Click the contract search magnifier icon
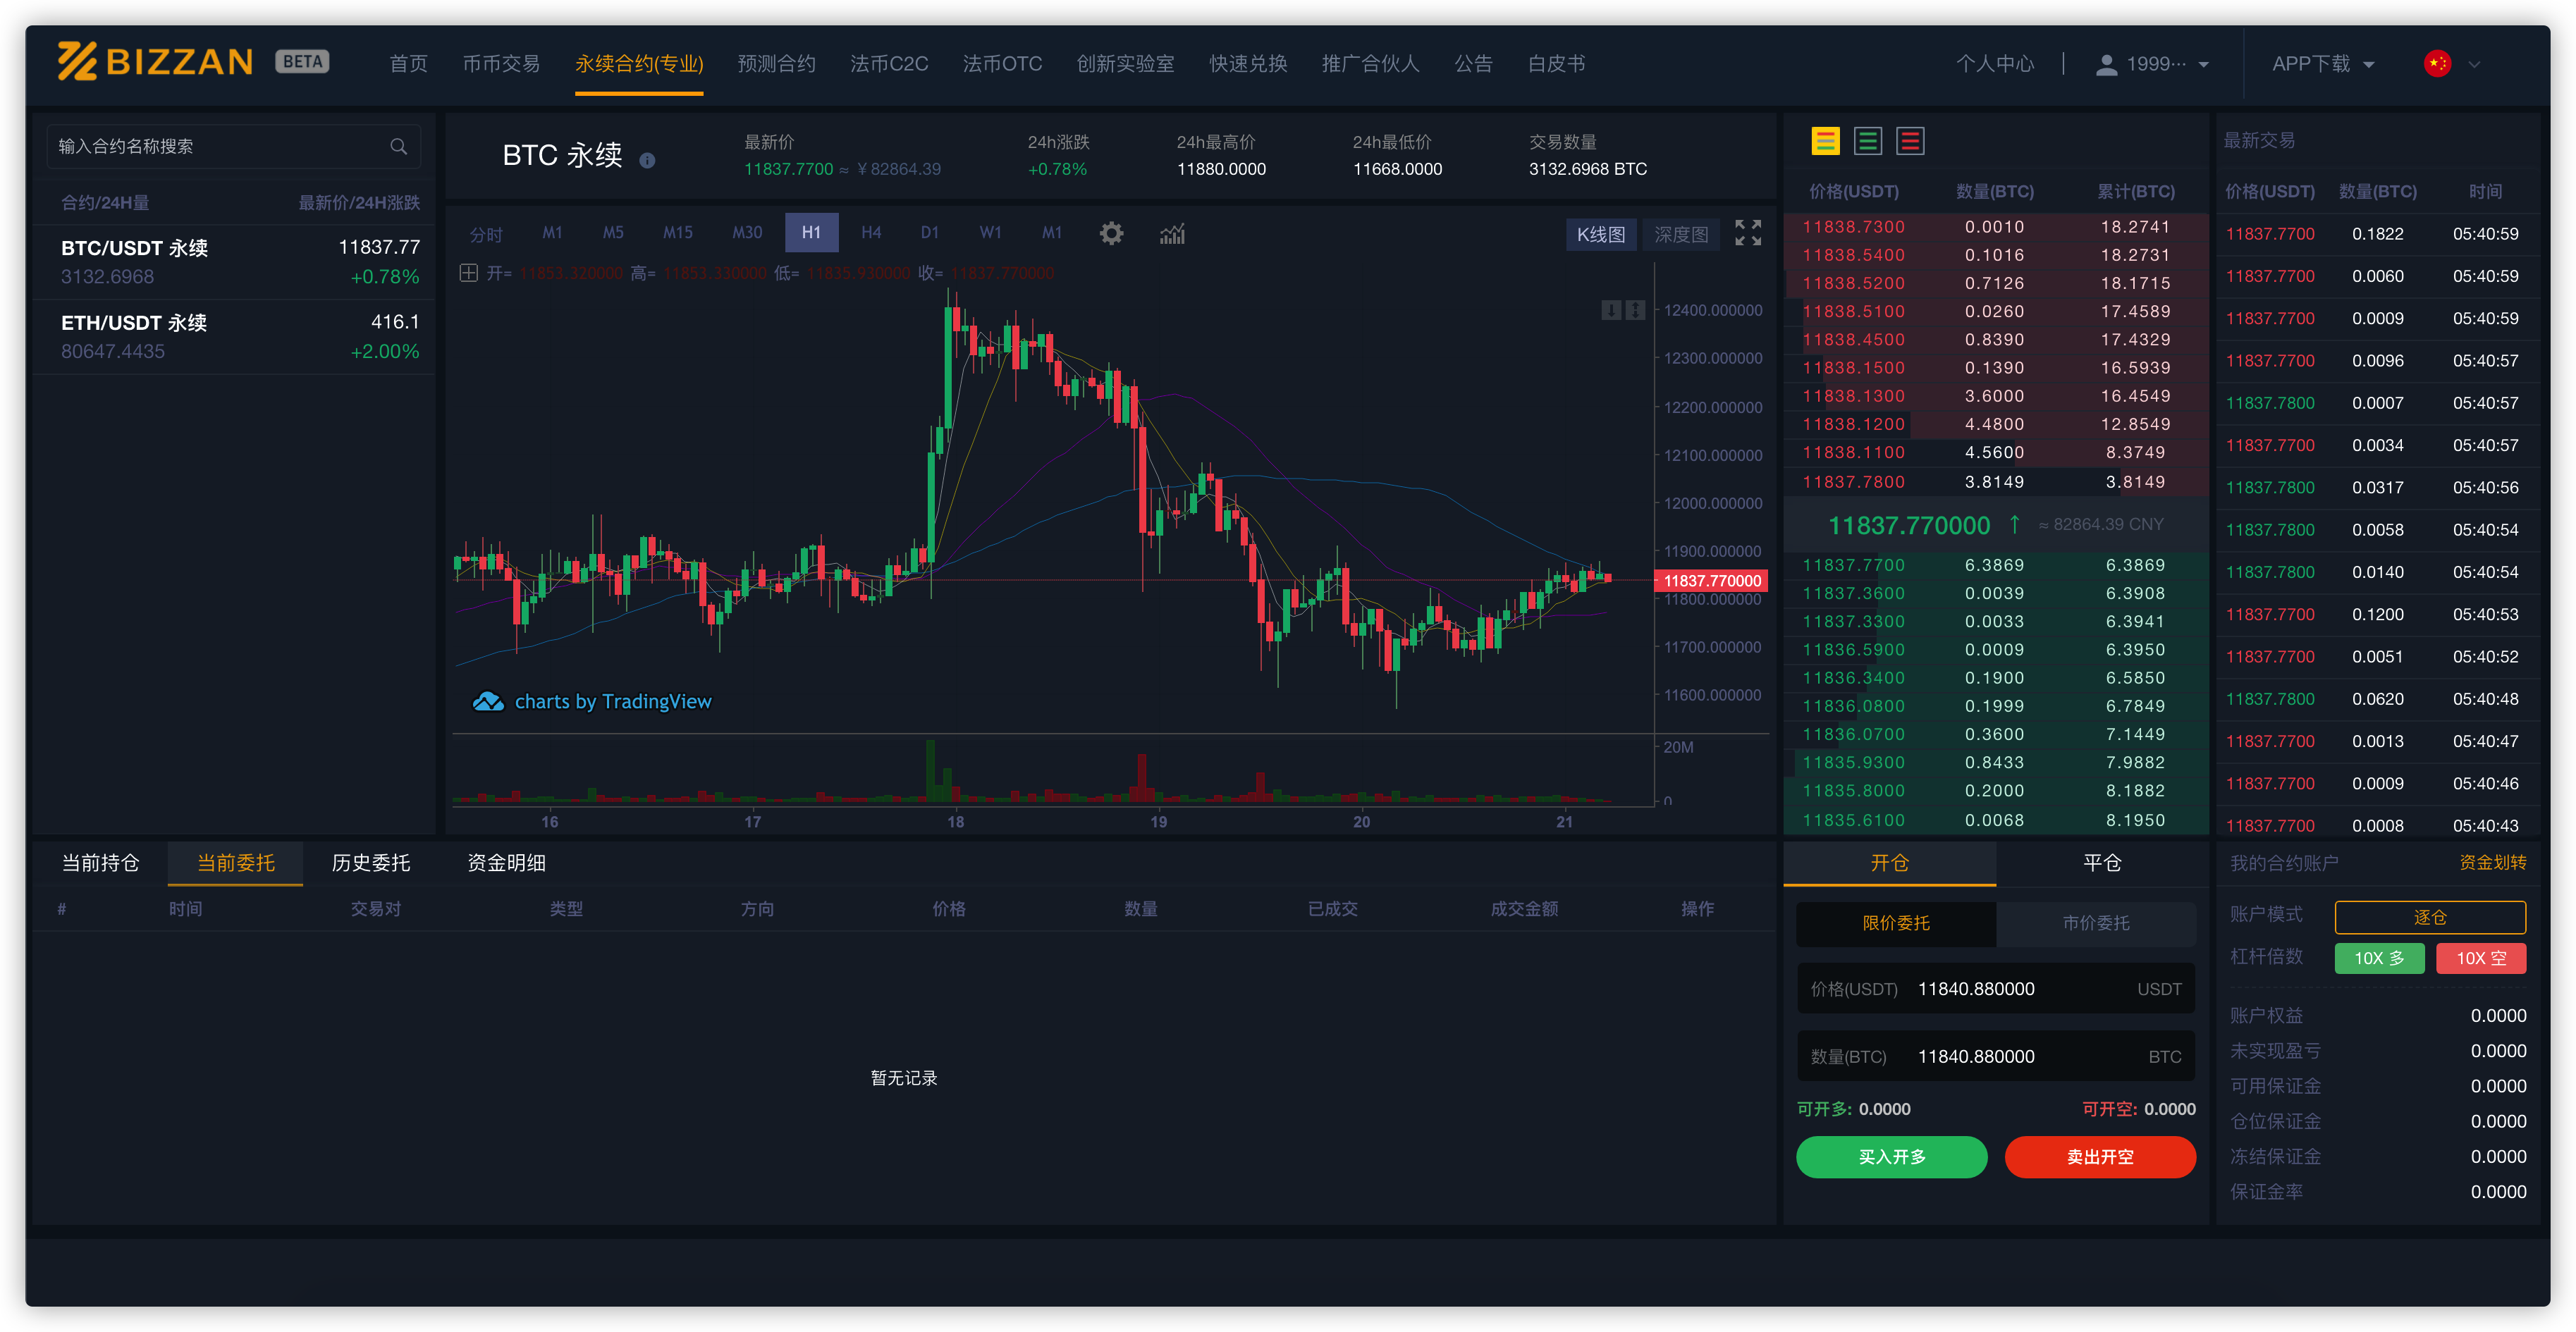Image resolution: width=2576 pixels, height=1332 pixels. pyautogui.click(x=398, y=146)
